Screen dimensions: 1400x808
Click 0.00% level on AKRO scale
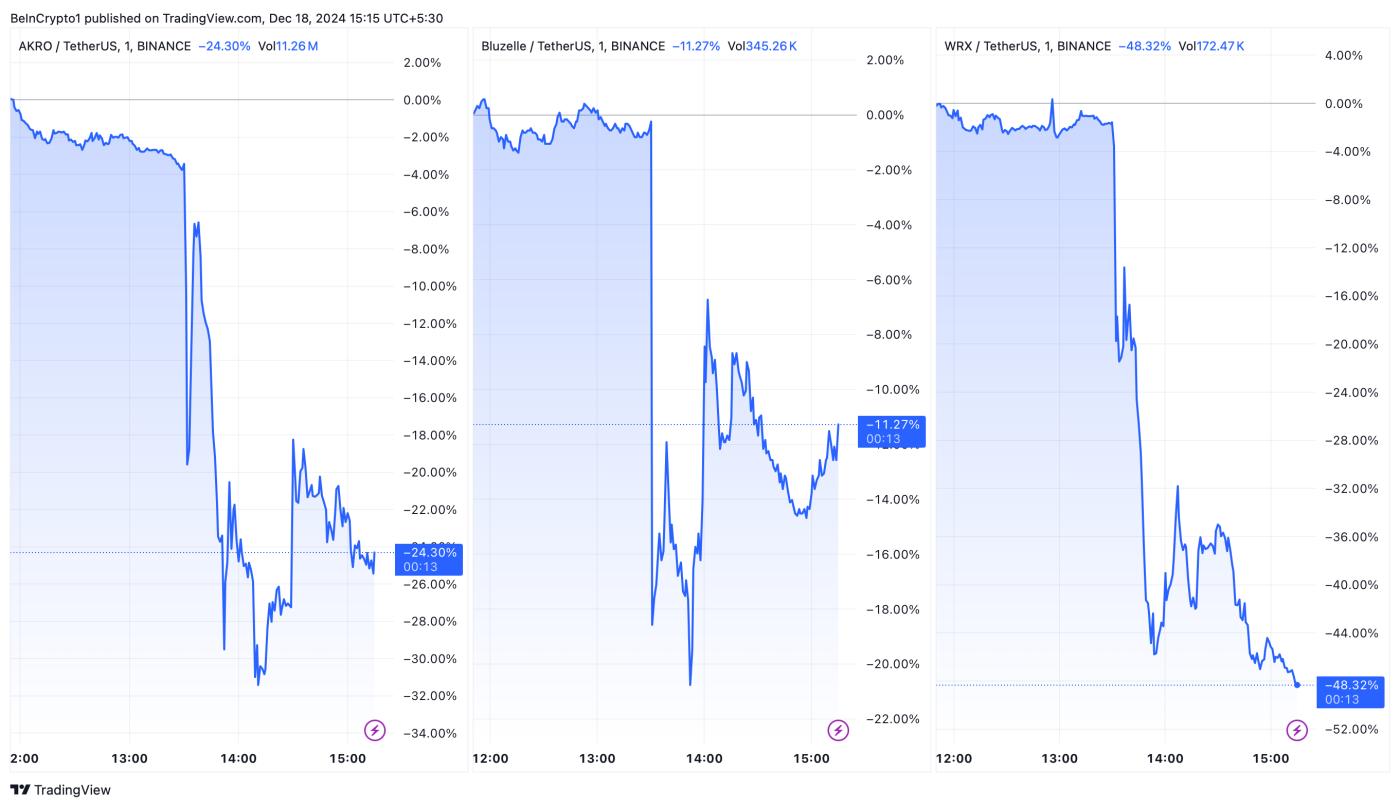coord(421,100)
